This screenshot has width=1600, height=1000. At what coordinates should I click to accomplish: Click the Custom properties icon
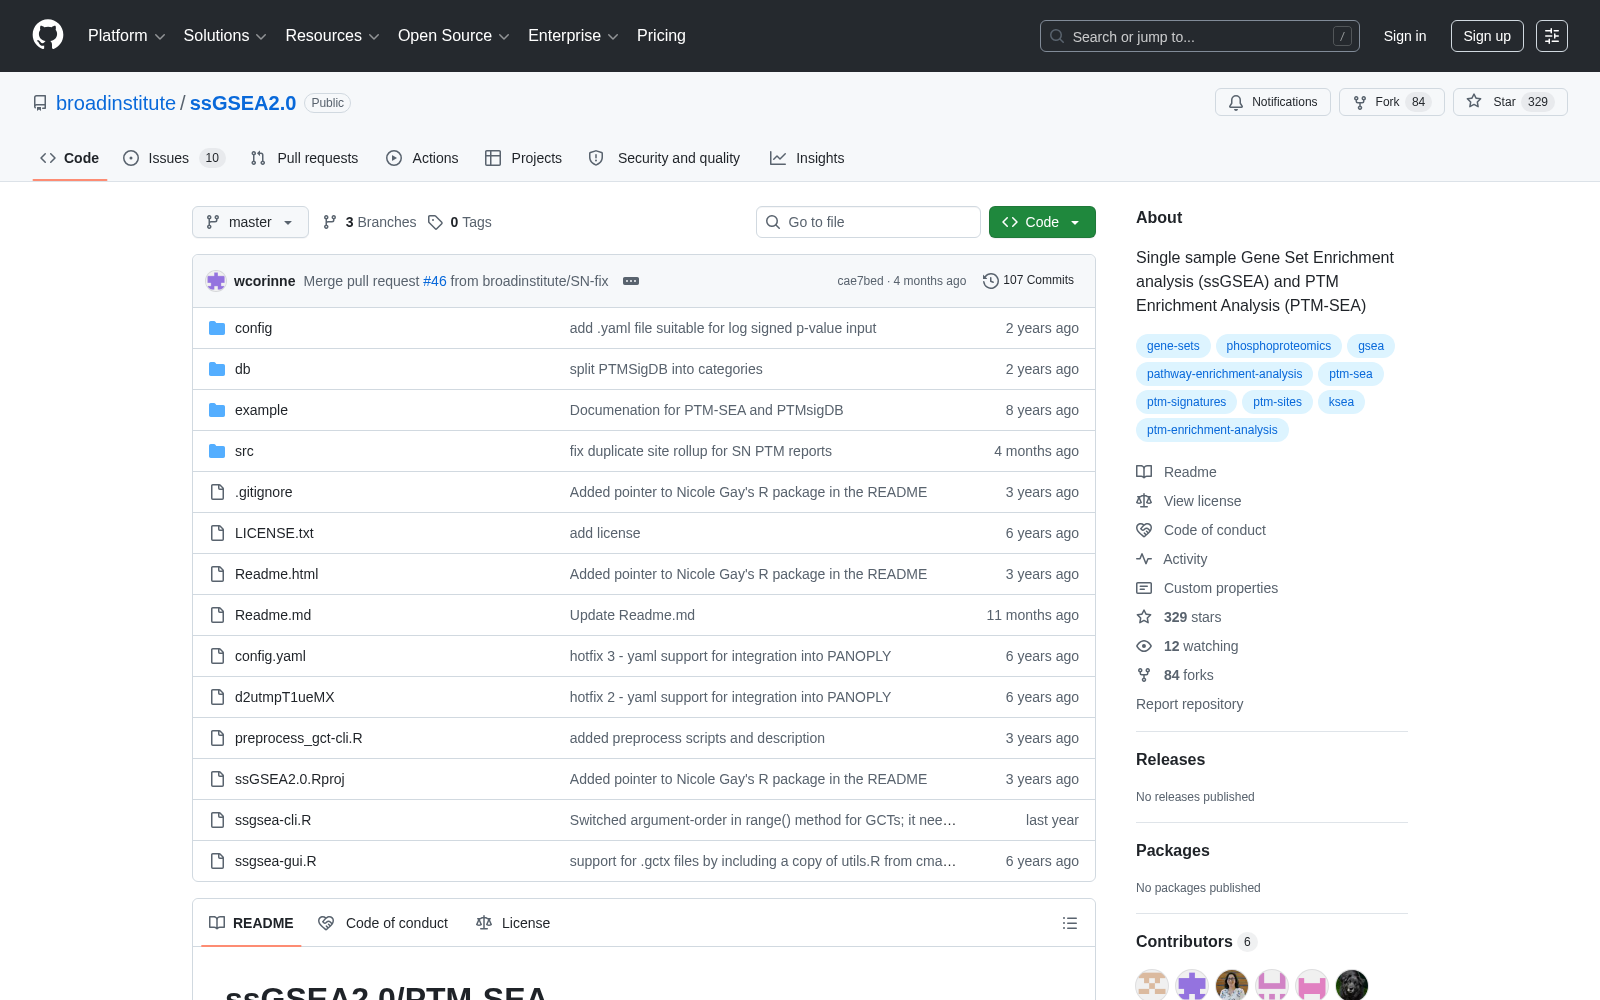pos(1144,588)
